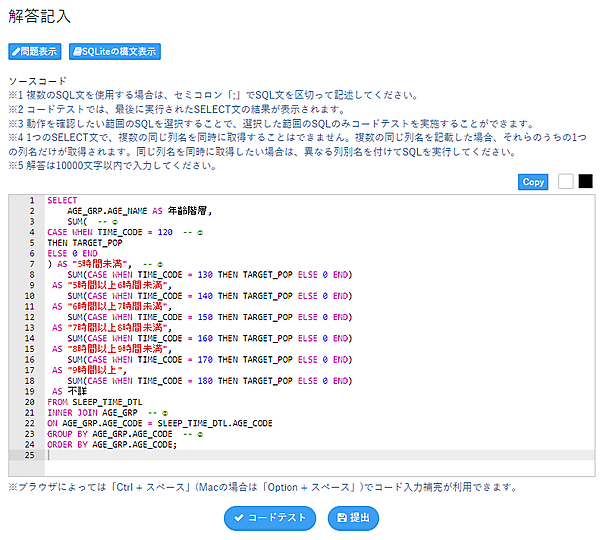This screenshot has width=600, height=540.
Task: Click the 問題表示 button with pencil icon
Action: [36, 51]
